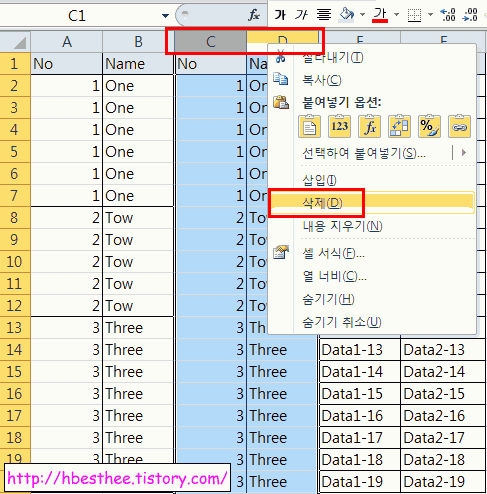
Task: Select row 8 header
Action: pyautogui.click(x=15, y=218)
